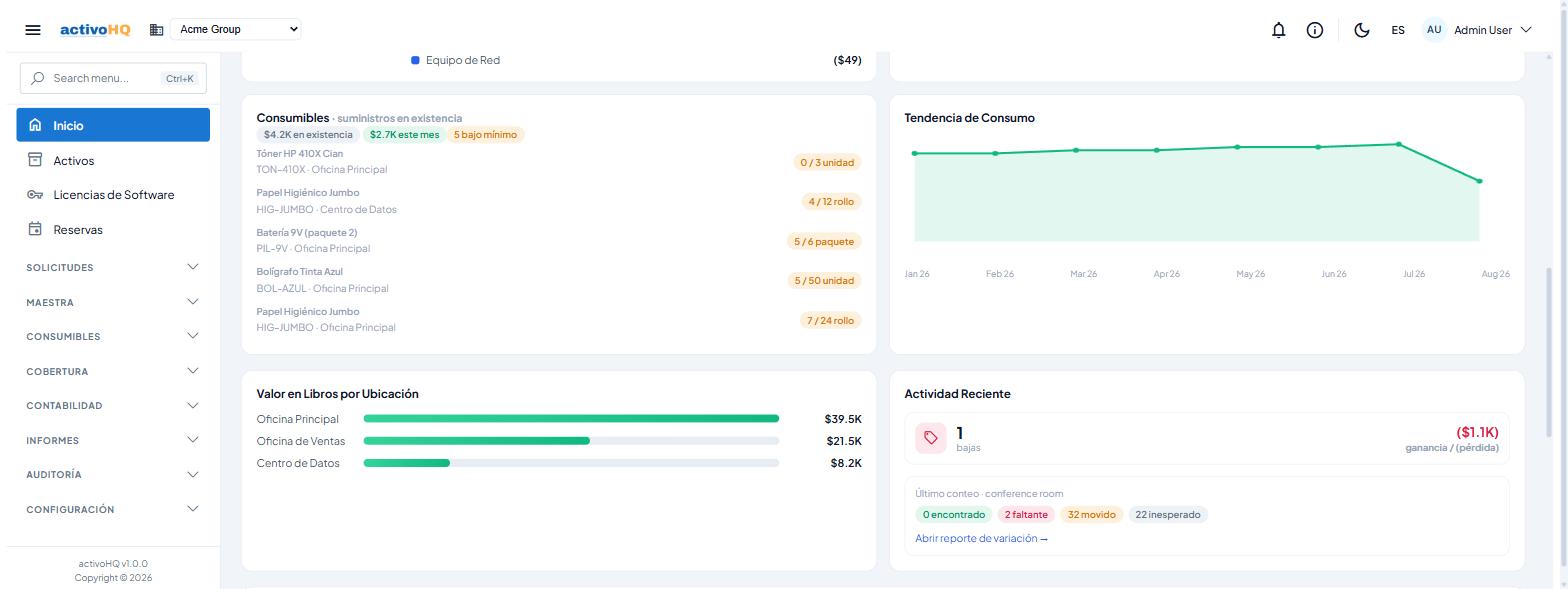Click the Oficina de Ventas value bar
Image resolution: width=1568 pixels, height=589 pixels.
(x=571, y=441)
